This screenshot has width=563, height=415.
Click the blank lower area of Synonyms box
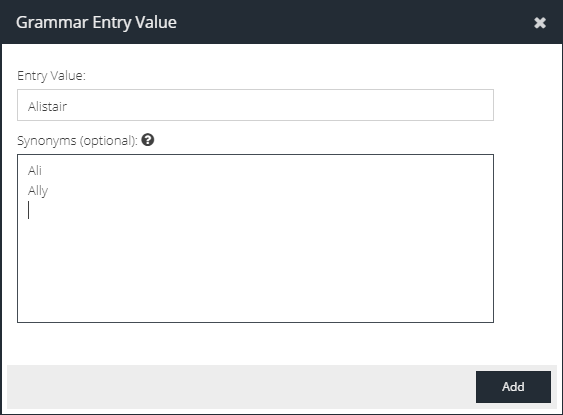(255, 273)
